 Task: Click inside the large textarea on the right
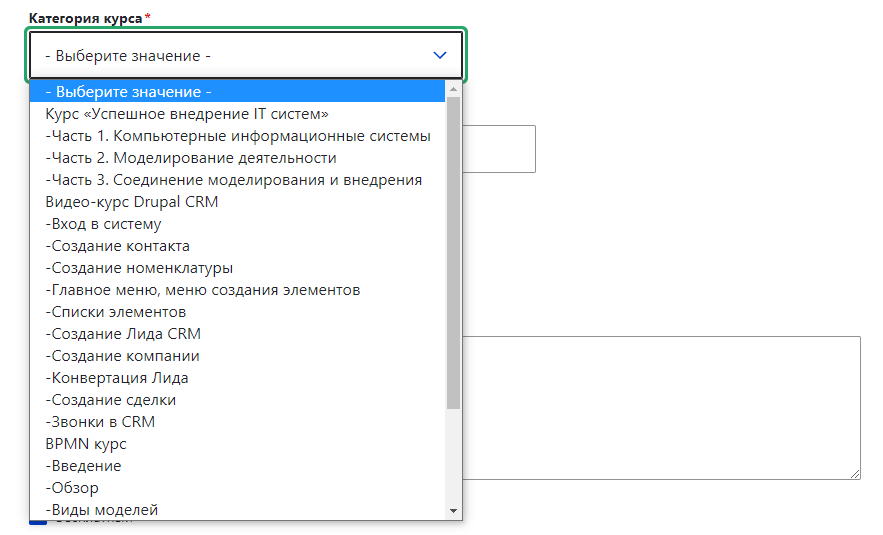pyautogui.click(x=662, y=408)
